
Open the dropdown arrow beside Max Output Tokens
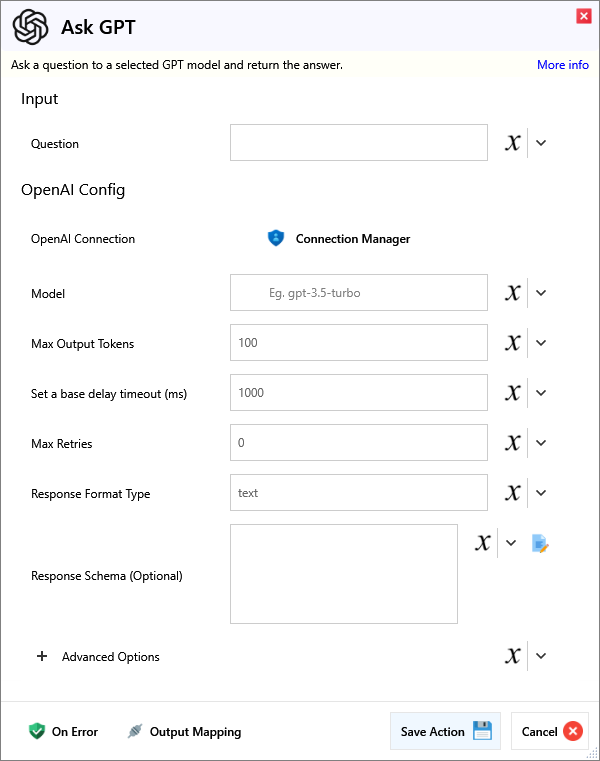(x=541, y=343)
